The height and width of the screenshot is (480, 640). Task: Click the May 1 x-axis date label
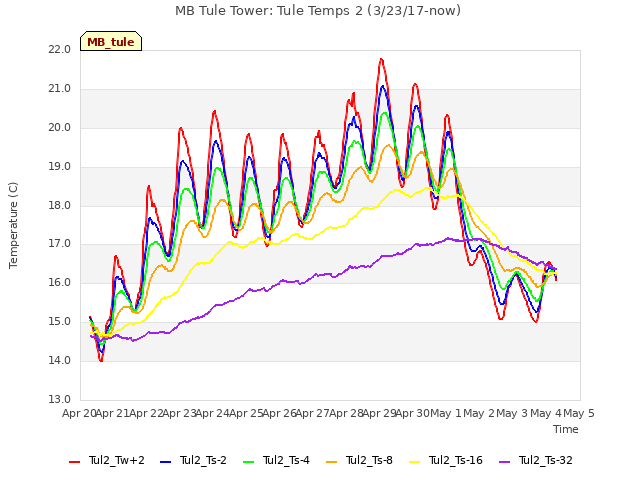[x=446, y=413]
